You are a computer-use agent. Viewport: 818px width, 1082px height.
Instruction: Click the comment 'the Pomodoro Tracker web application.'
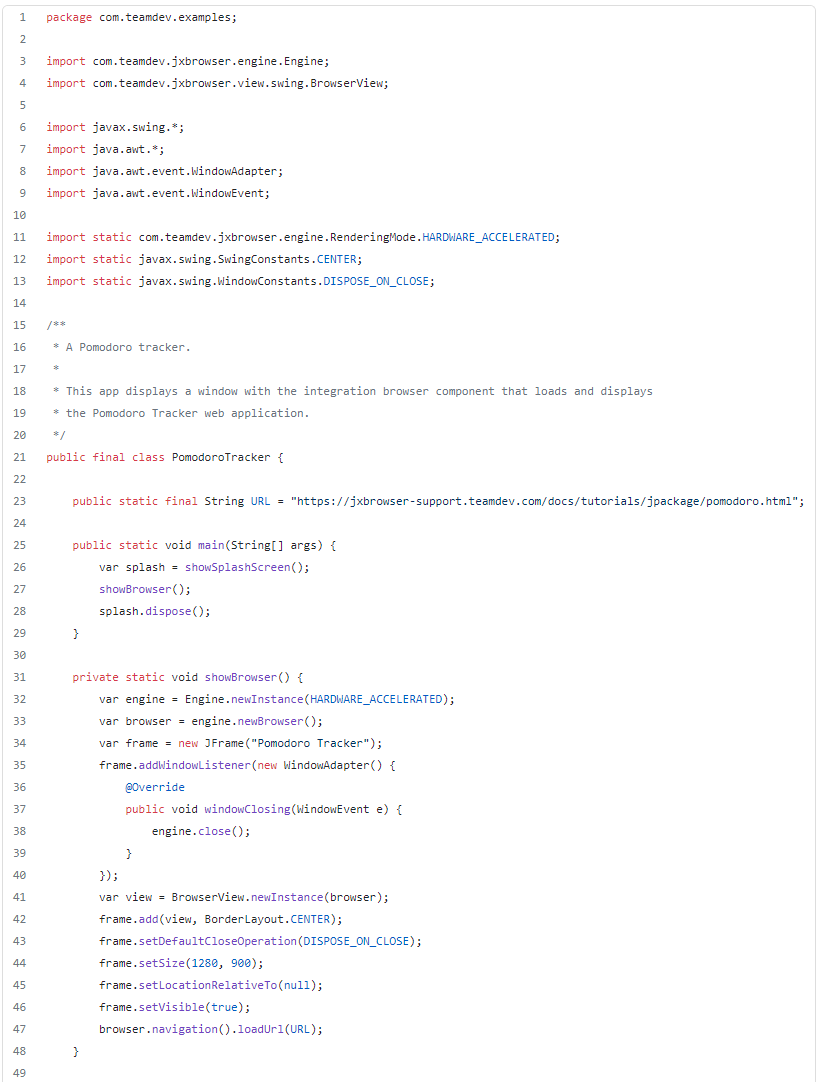coord(188,413)
